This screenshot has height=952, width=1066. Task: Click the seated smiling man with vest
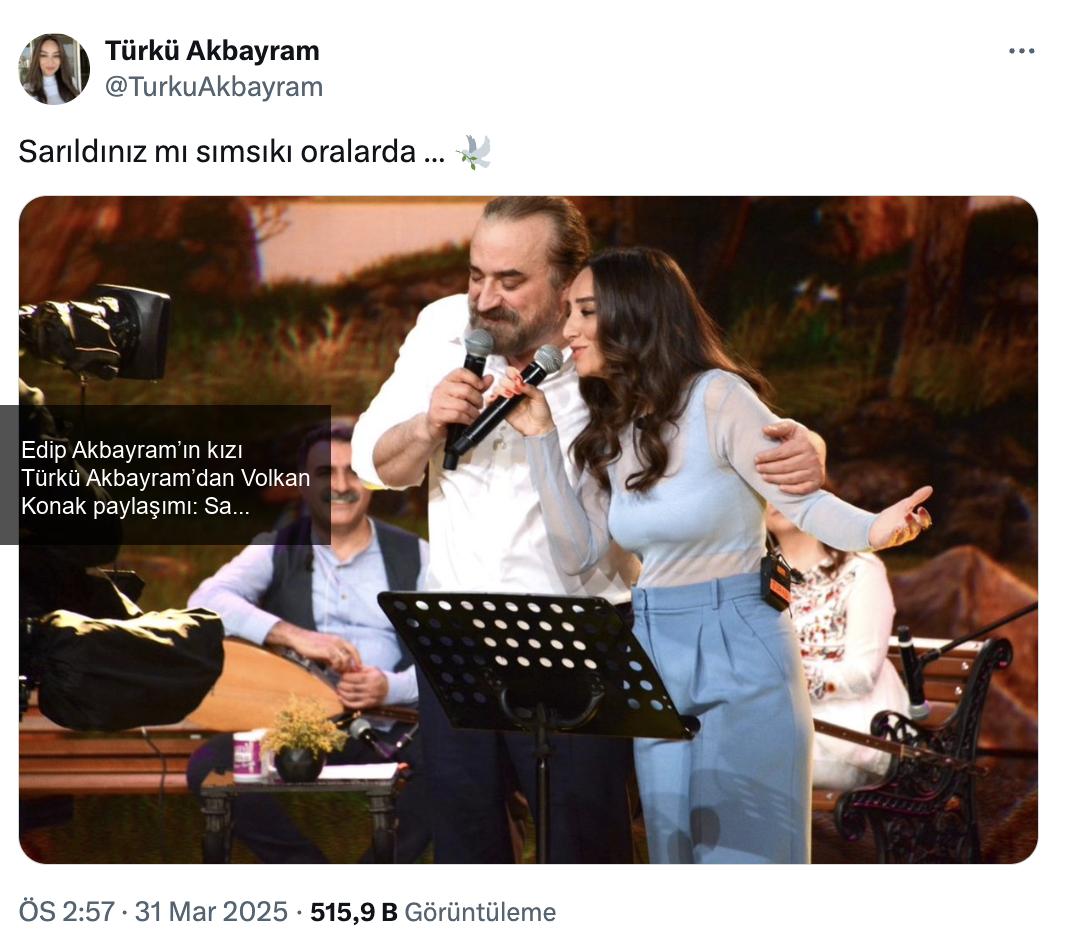pyautogui.click(x=320, y=585)
